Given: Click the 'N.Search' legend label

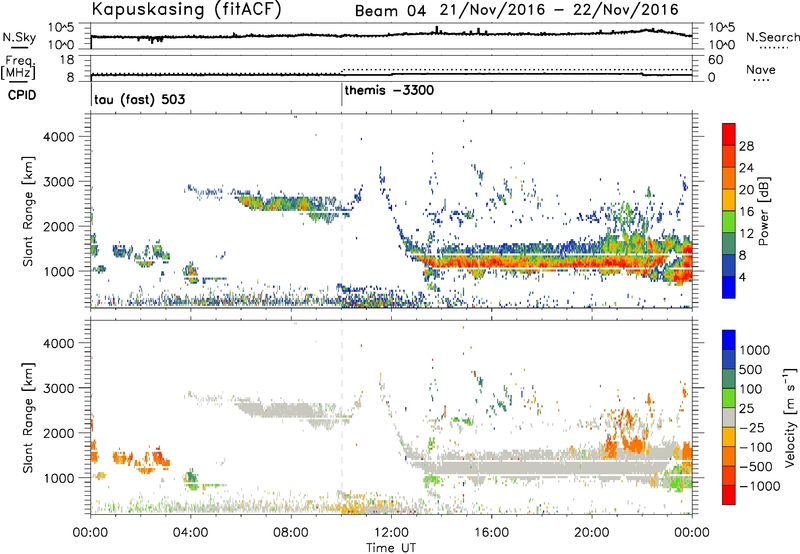Looking at the screenshot, I should [772, 37].
